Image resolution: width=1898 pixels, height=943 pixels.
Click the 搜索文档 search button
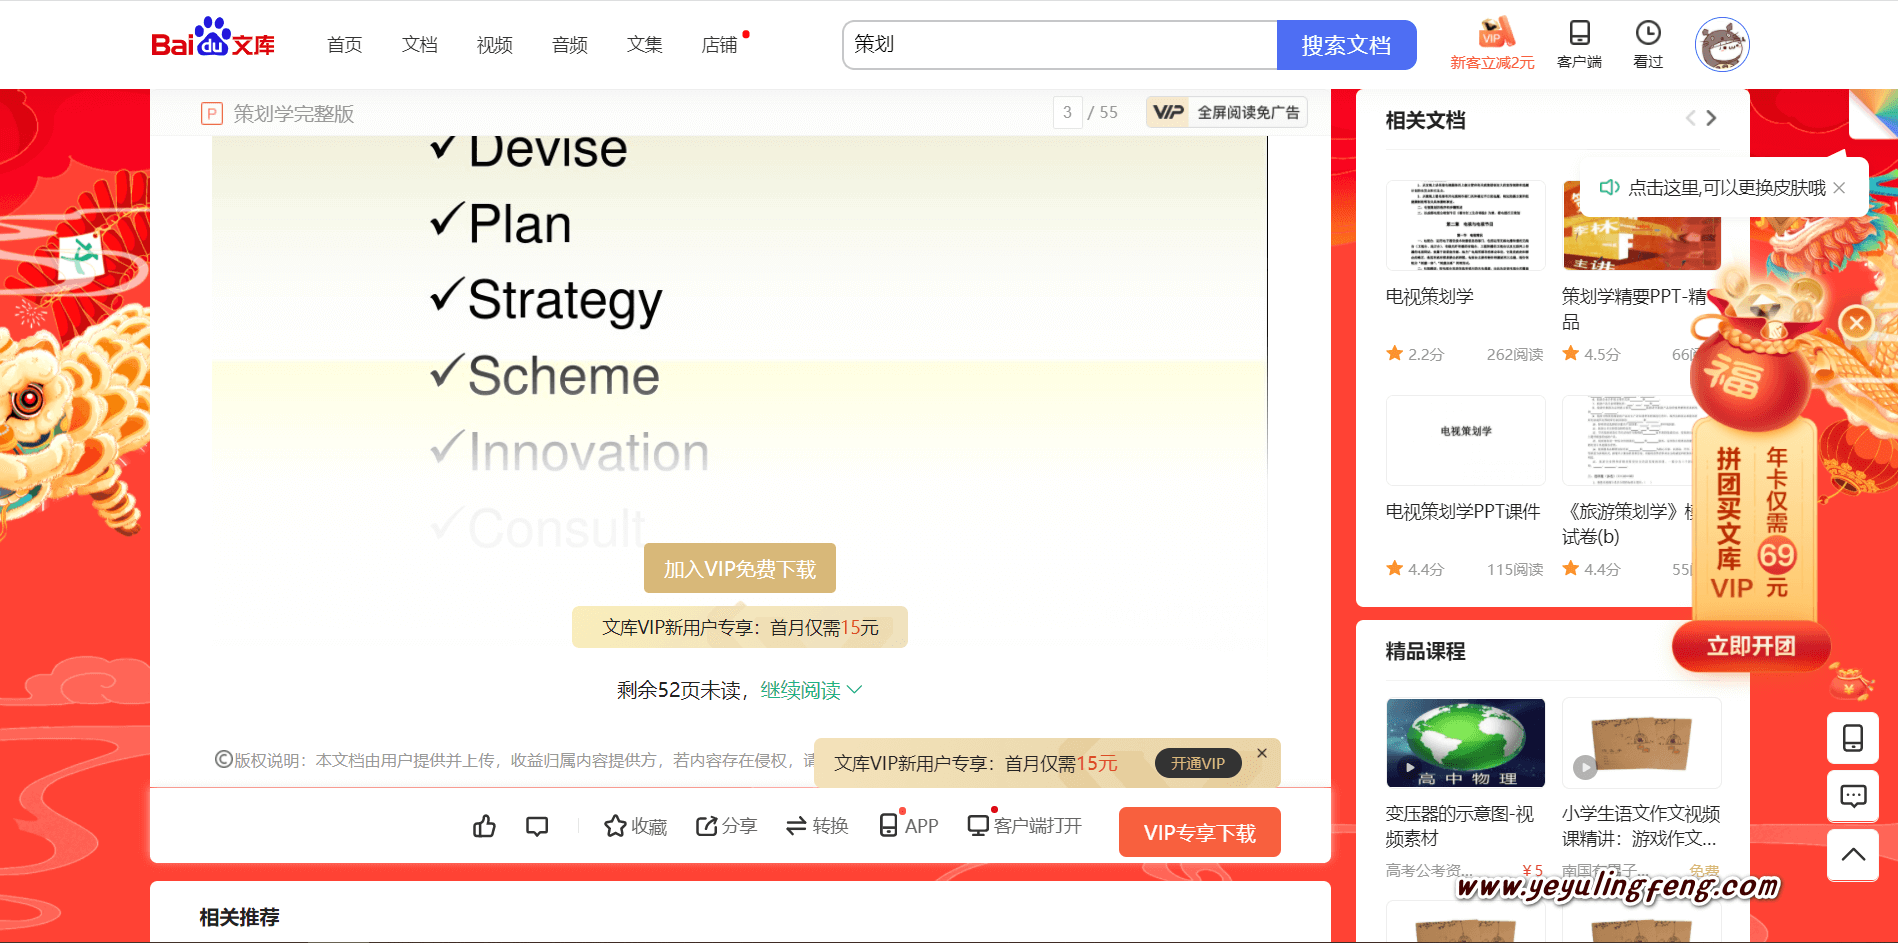pyautogui.click(x=1346, y=45)
